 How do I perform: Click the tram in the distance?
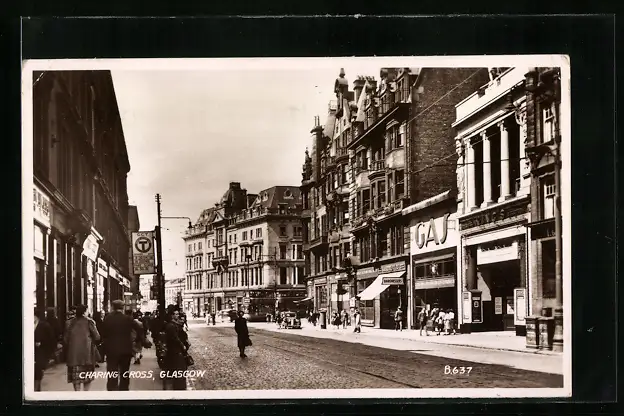(x=262, y=303)
